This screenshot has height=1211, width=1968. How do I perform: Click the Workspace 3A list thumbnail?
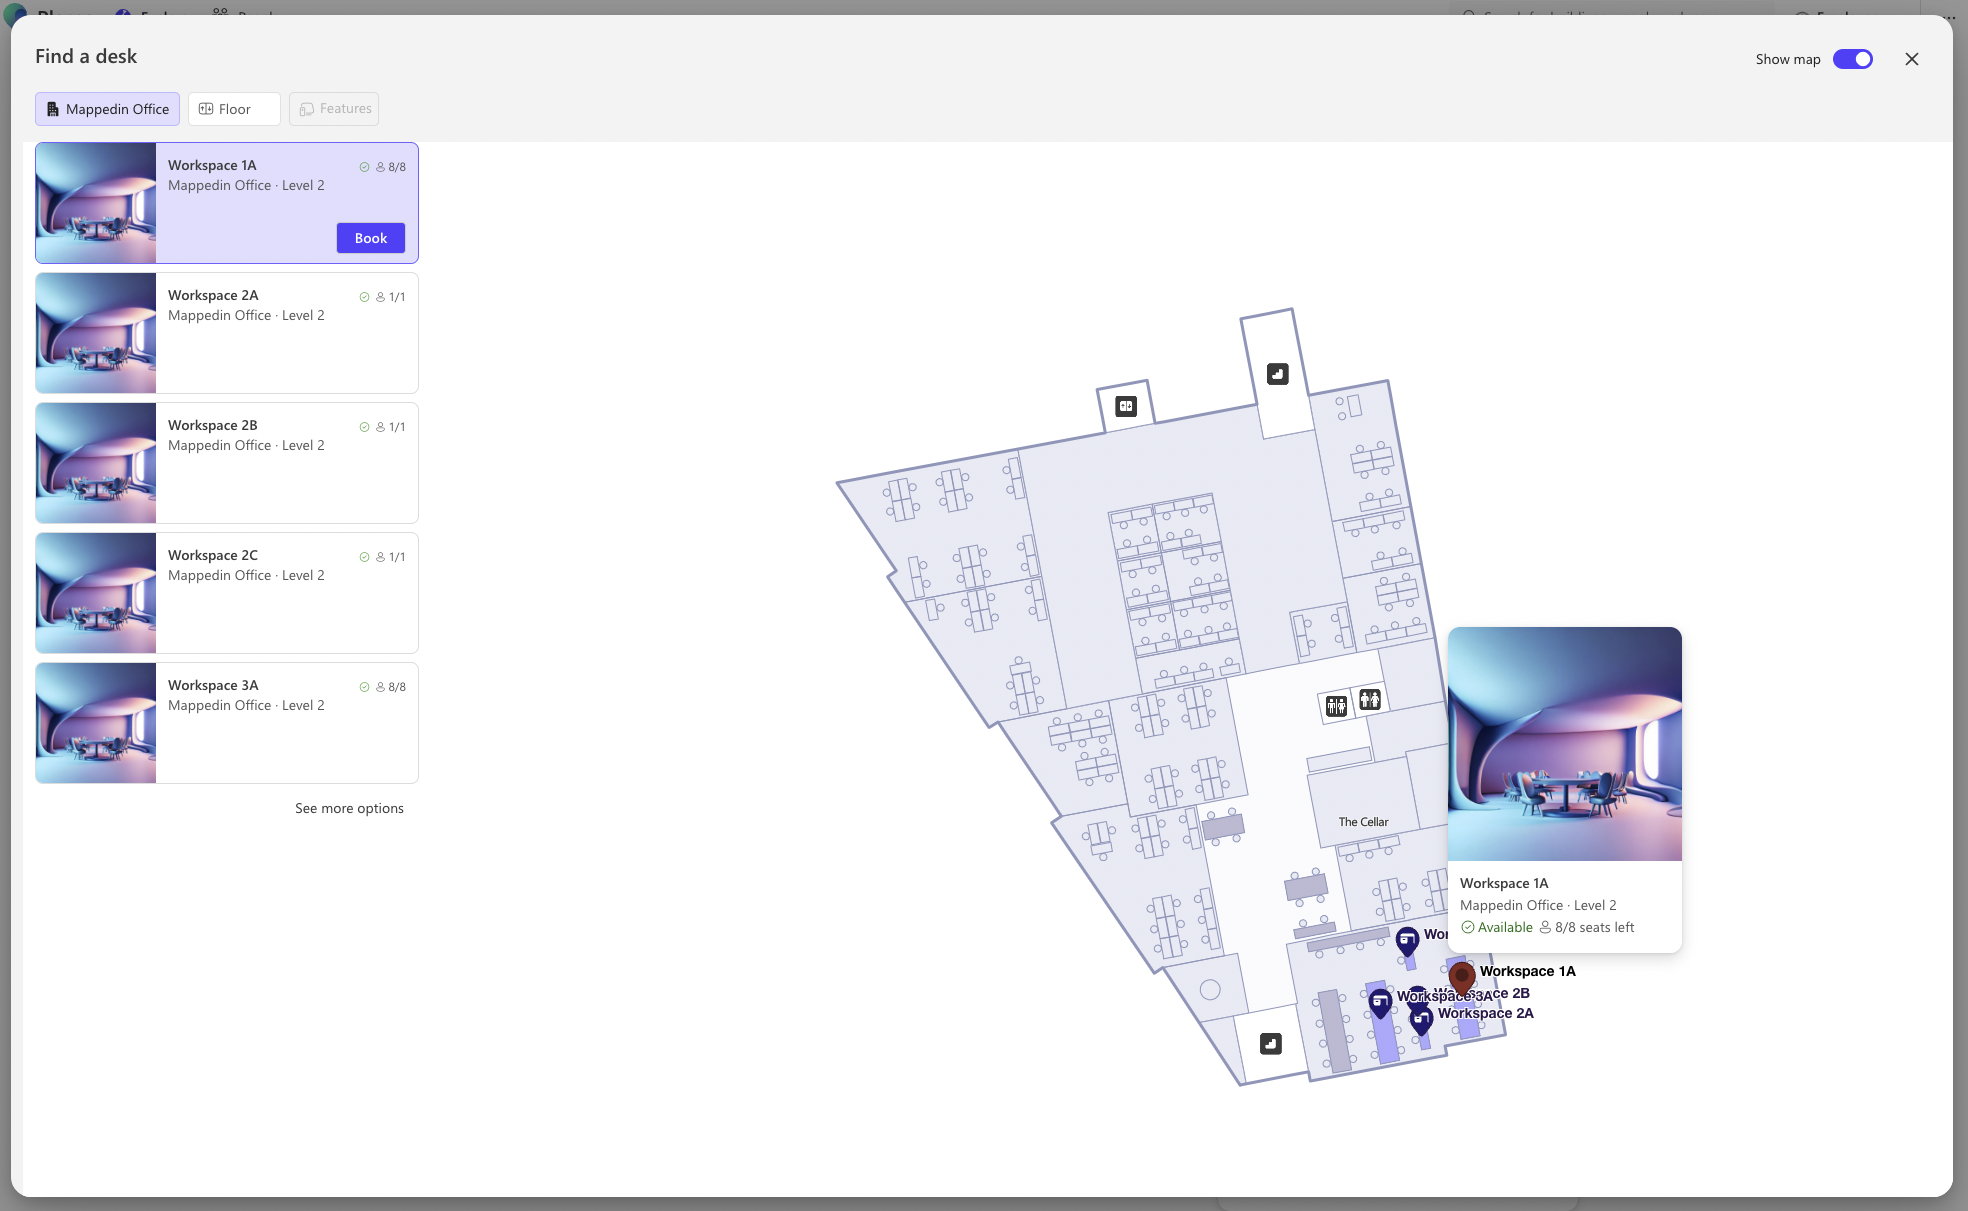tap(96, 723)
